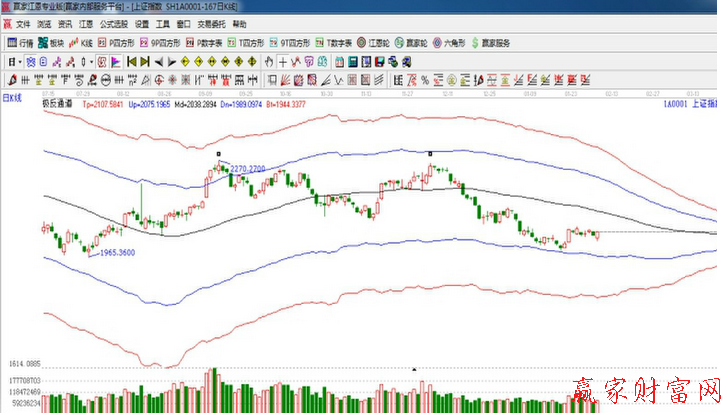This screenshot has height=415, width=727.
Task: Click the yellow skip-to-first bar icon
Action: pyautogui.click(x=131, y=61)
